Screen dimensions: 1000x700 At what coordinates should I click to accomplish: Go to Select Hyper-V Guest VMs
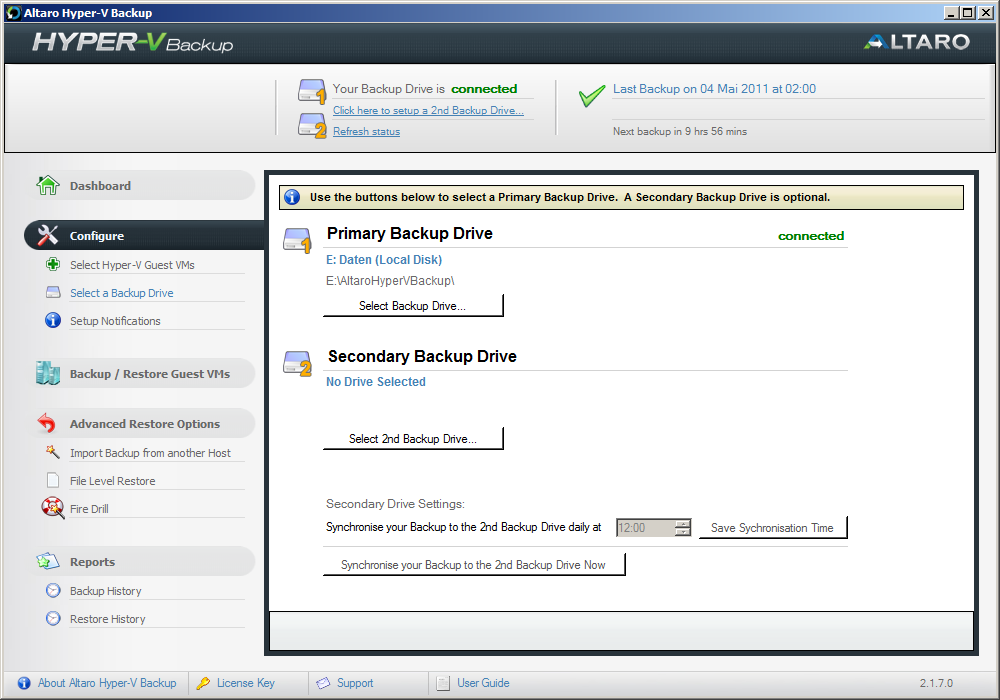point(132,265)
